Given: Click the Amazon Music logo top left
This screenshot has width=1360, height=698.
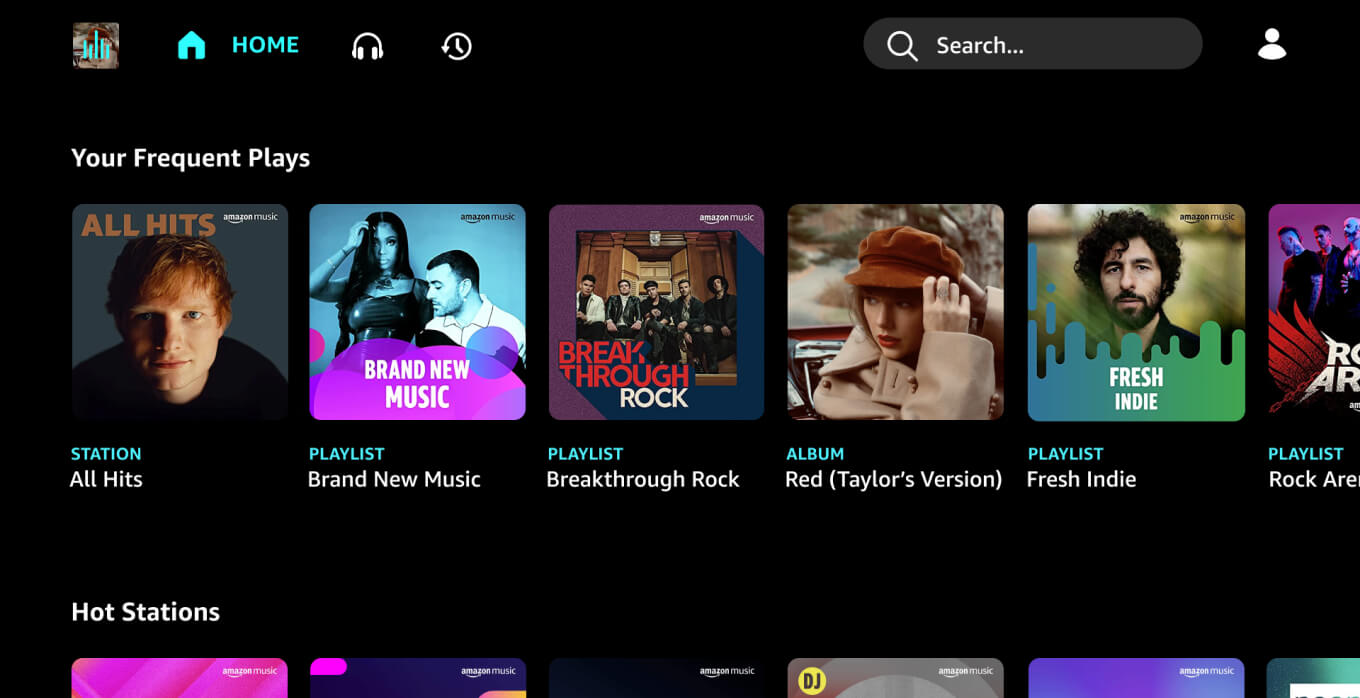Looking at the screenshot, I should [x=94, y=44].
